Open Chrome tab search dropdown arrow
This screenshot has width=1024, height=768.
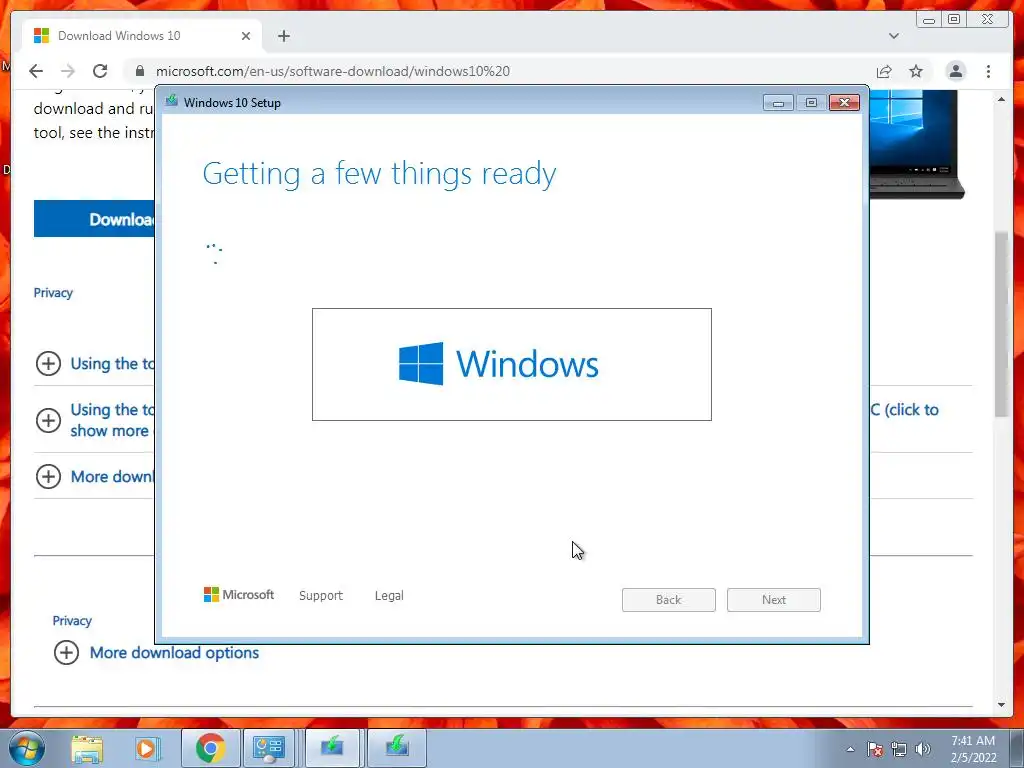coord(893,36)
